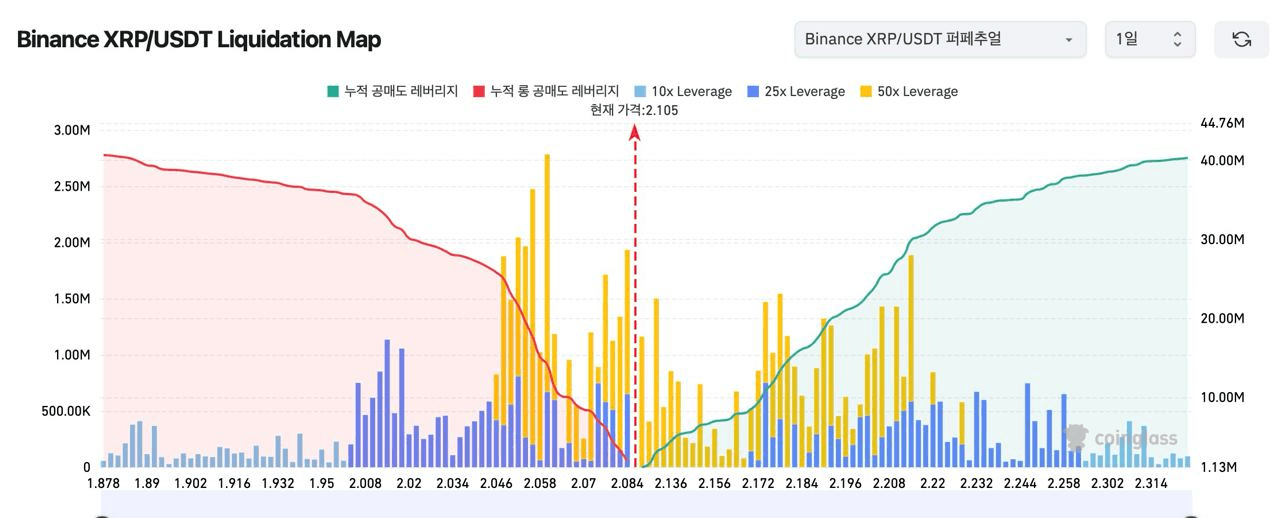Screen dimensions: 1280x518
Task: Click the 2.232 x-axis price label
Action: (976, 484)
